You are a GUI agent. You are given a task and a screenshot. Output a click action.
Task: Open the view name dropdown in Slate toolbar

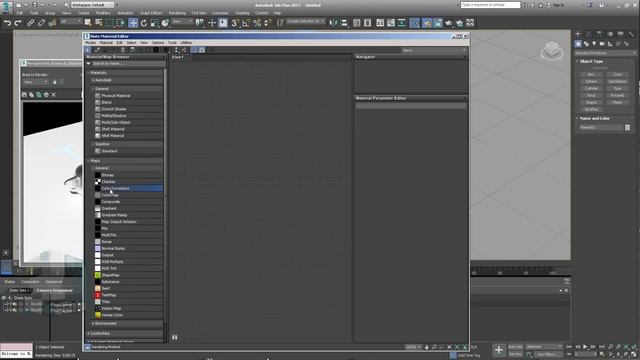pyautogui.click(x=434, y=50)
